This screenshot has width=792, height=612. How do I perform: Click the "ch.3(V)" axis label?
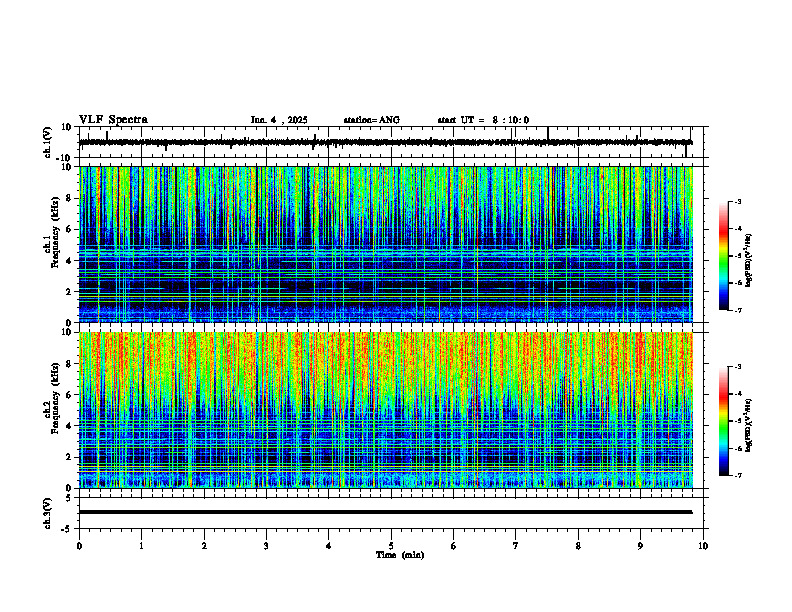tap(48, 513)
